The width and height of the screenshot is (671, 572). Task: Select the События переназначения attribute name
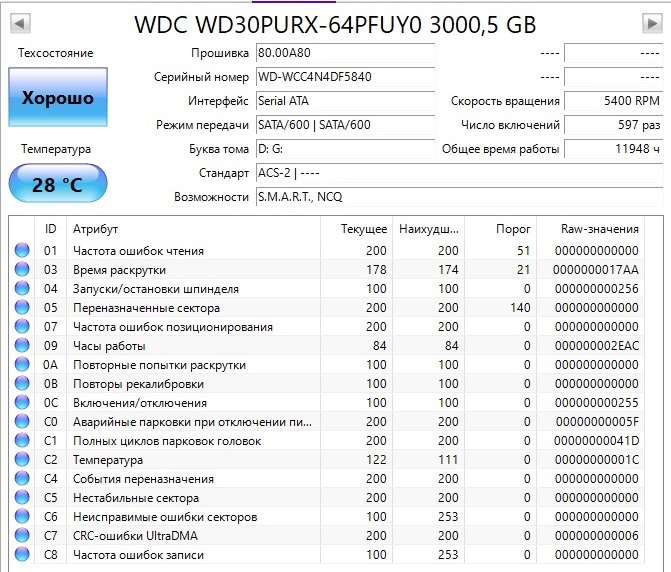(143, 479)
